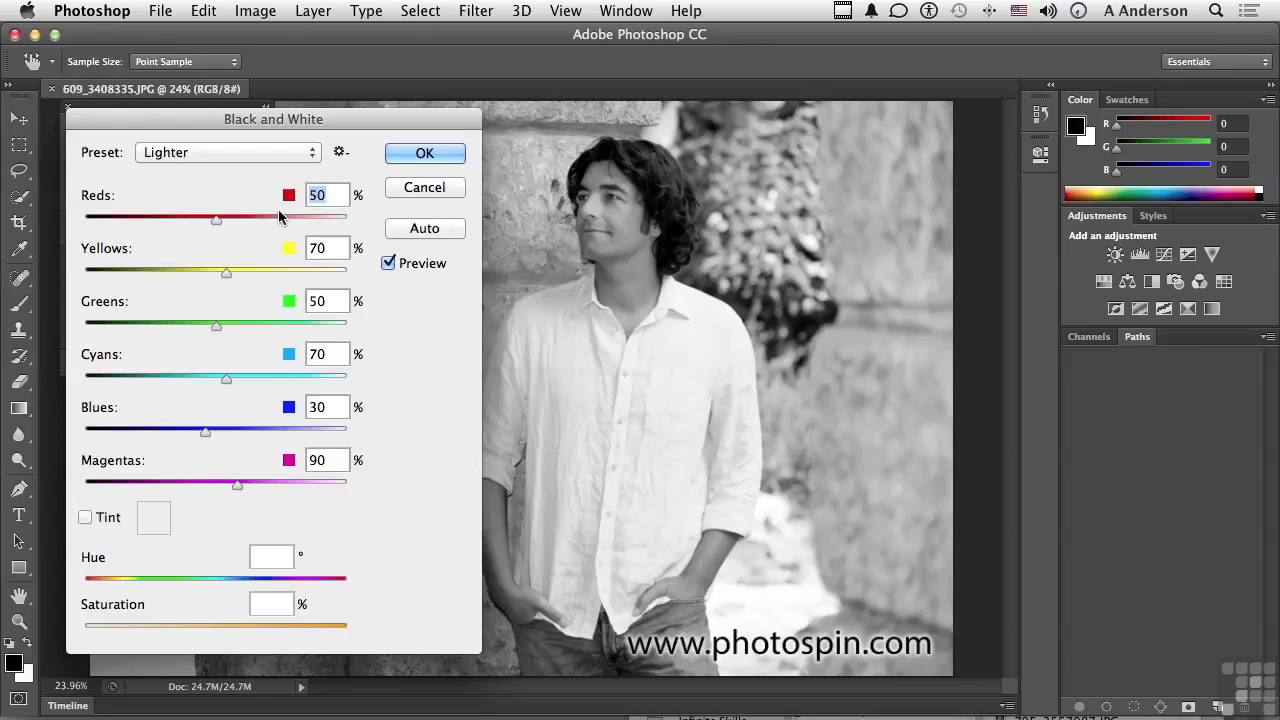This screenshot has height=720, width=1280.
Task: Open the Sample Size dropdown
Action: [186, 62]
